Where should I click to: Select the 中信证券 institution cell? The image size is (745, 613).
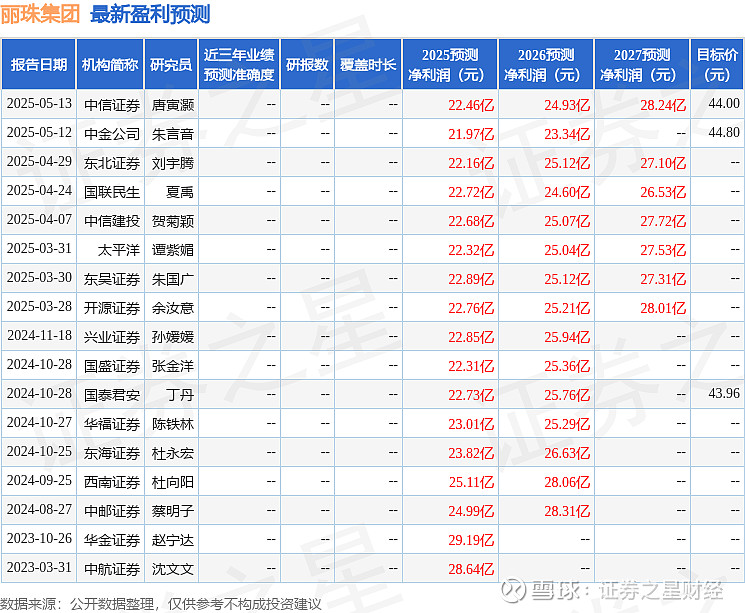112,105
